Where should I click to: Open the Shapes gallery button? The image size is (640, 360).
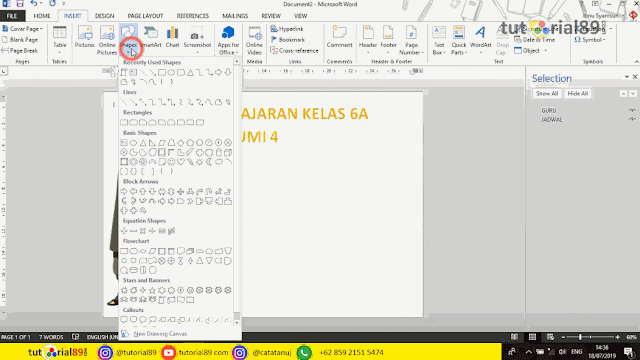click(x=128, y=40)
